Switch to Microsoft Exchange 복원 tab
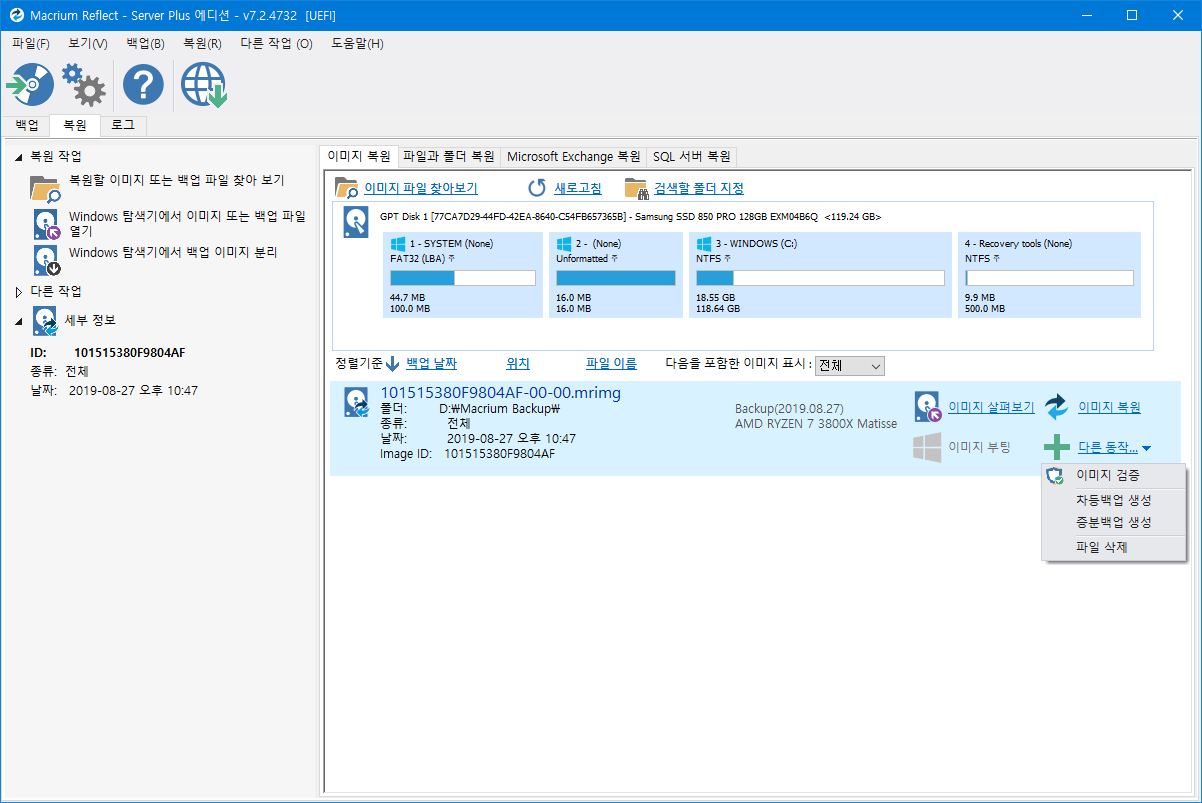The image size is (1202, 803). tap(573, 156)
